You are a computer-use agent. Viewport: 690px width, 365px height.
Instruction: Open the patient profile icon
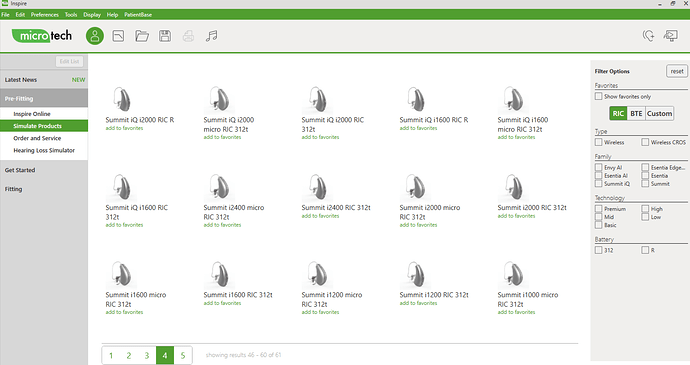(95, 36)
